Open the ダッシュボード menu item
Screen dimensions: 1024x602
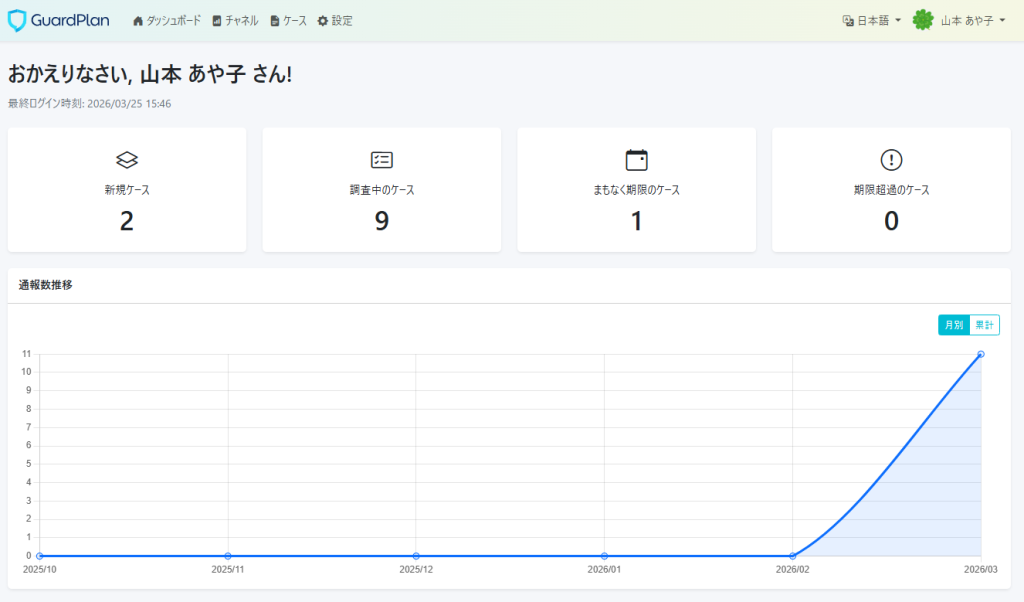click(x=167, y=21)
